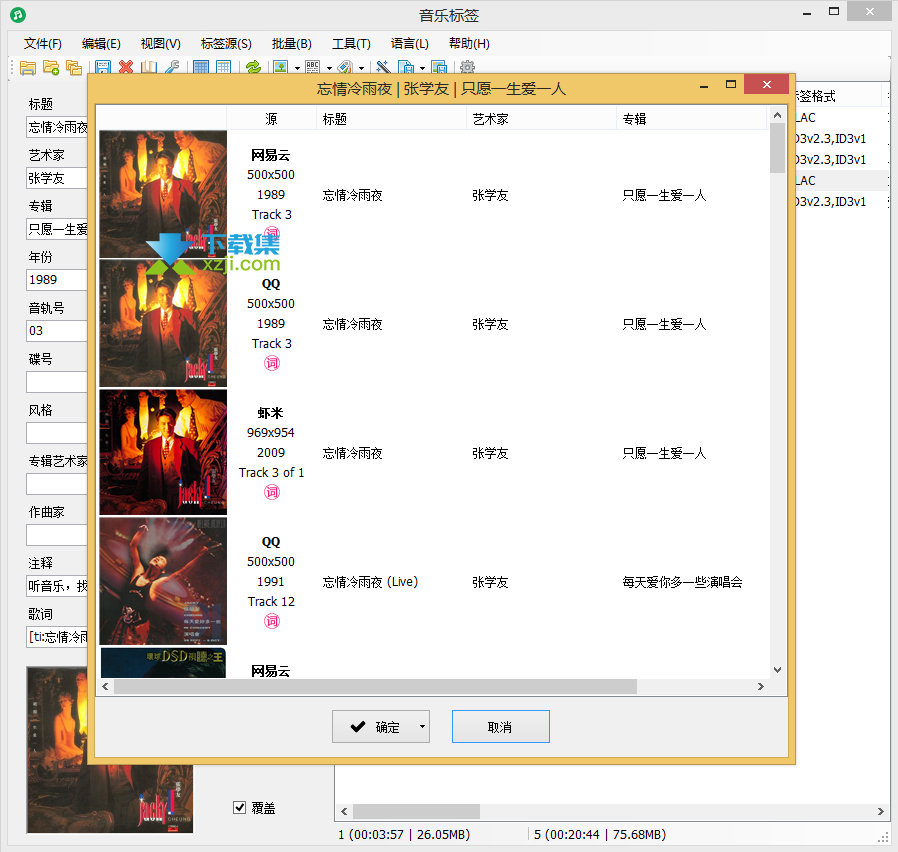
Task: Click the empty 风格 input field
Action: (x=57, y=433)
